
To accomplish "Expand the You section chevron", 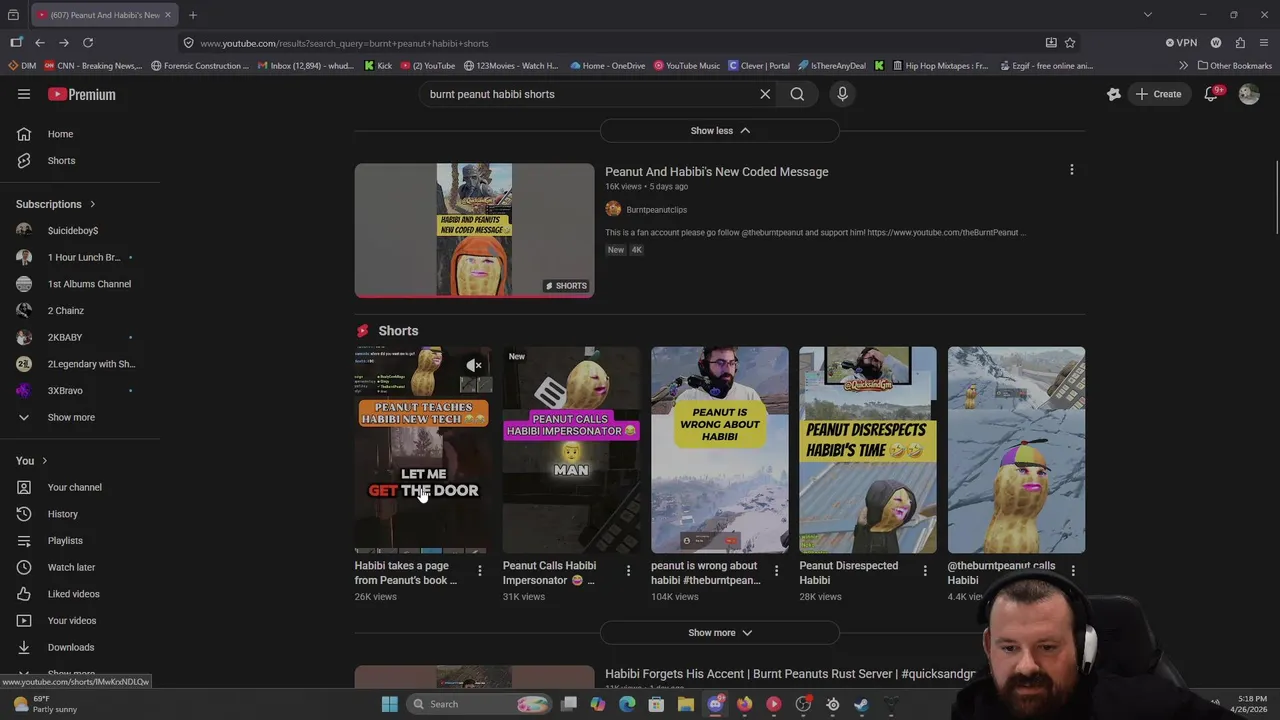I will [x=44, y=461].
